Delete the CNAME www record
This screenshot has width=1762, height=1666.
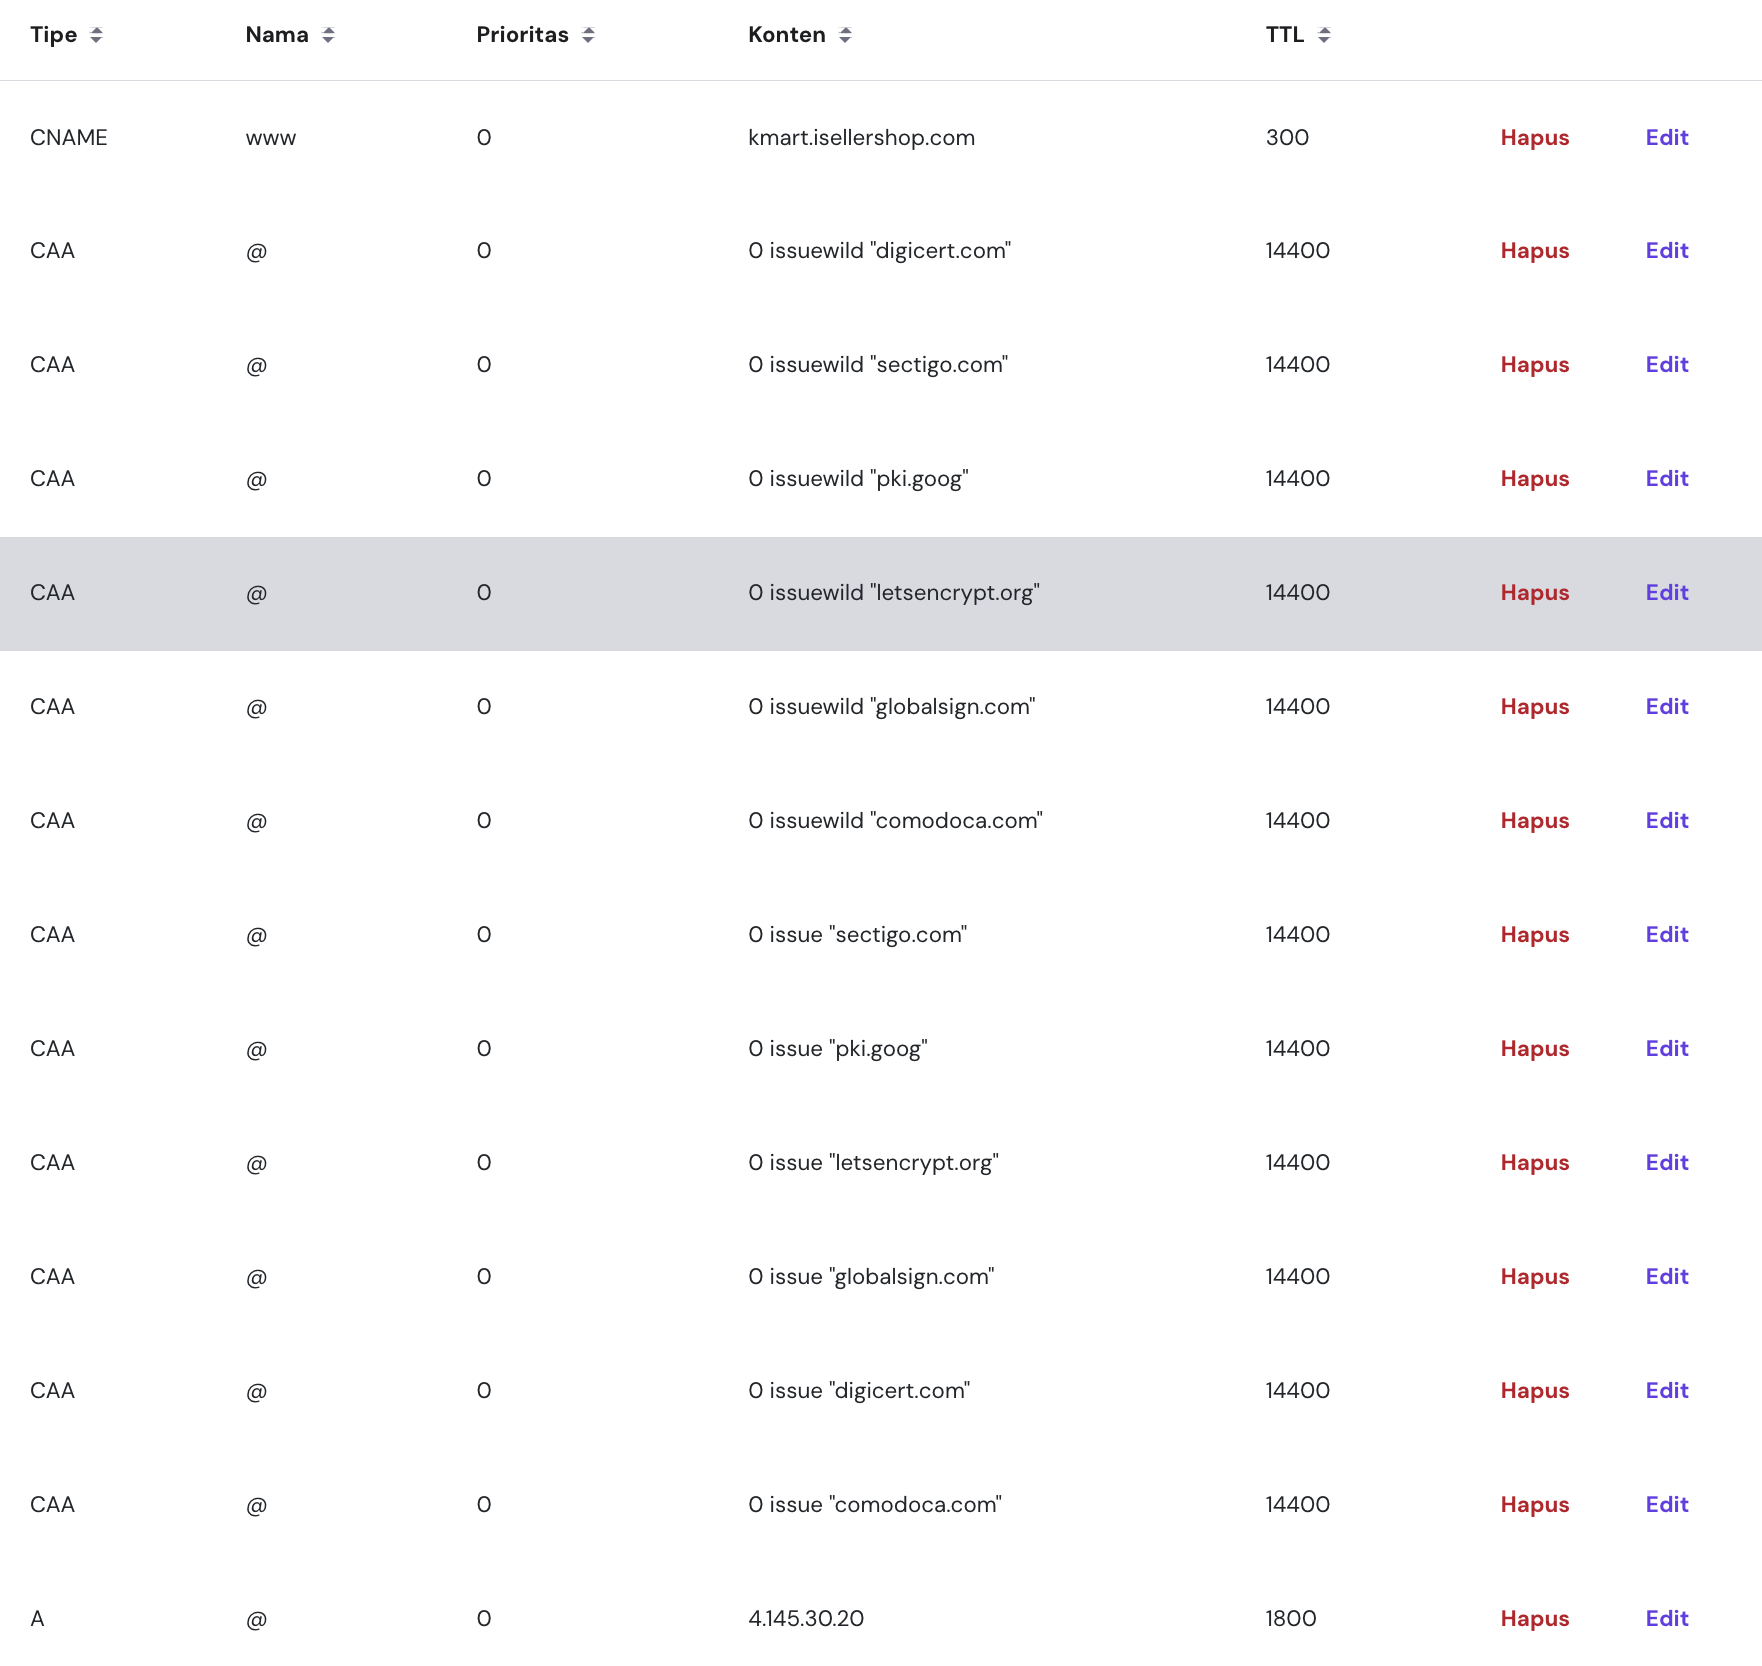coord(1534,138)
